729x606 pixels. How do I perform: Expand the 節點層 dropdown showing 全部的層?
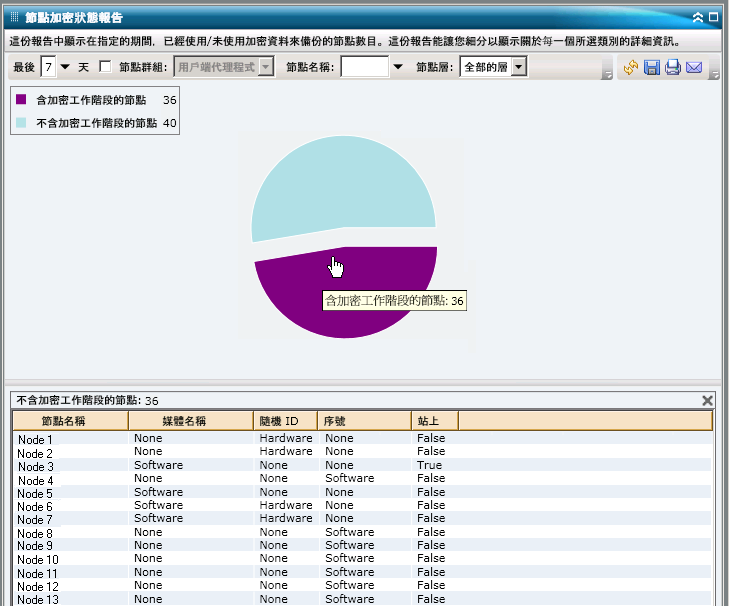[518, 67]
